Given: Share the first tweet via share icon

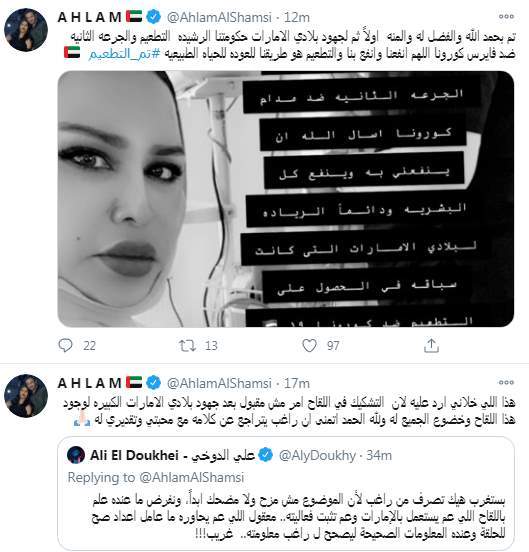Looking at the screenshot, I should pyautogui.click(x=431, y=345).
